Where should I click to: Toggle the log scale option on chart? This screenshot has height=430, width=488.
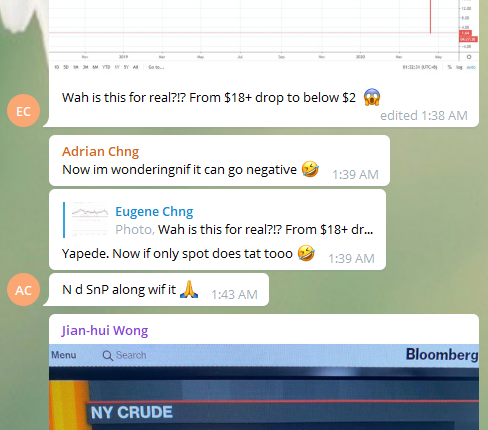point(459,67)
